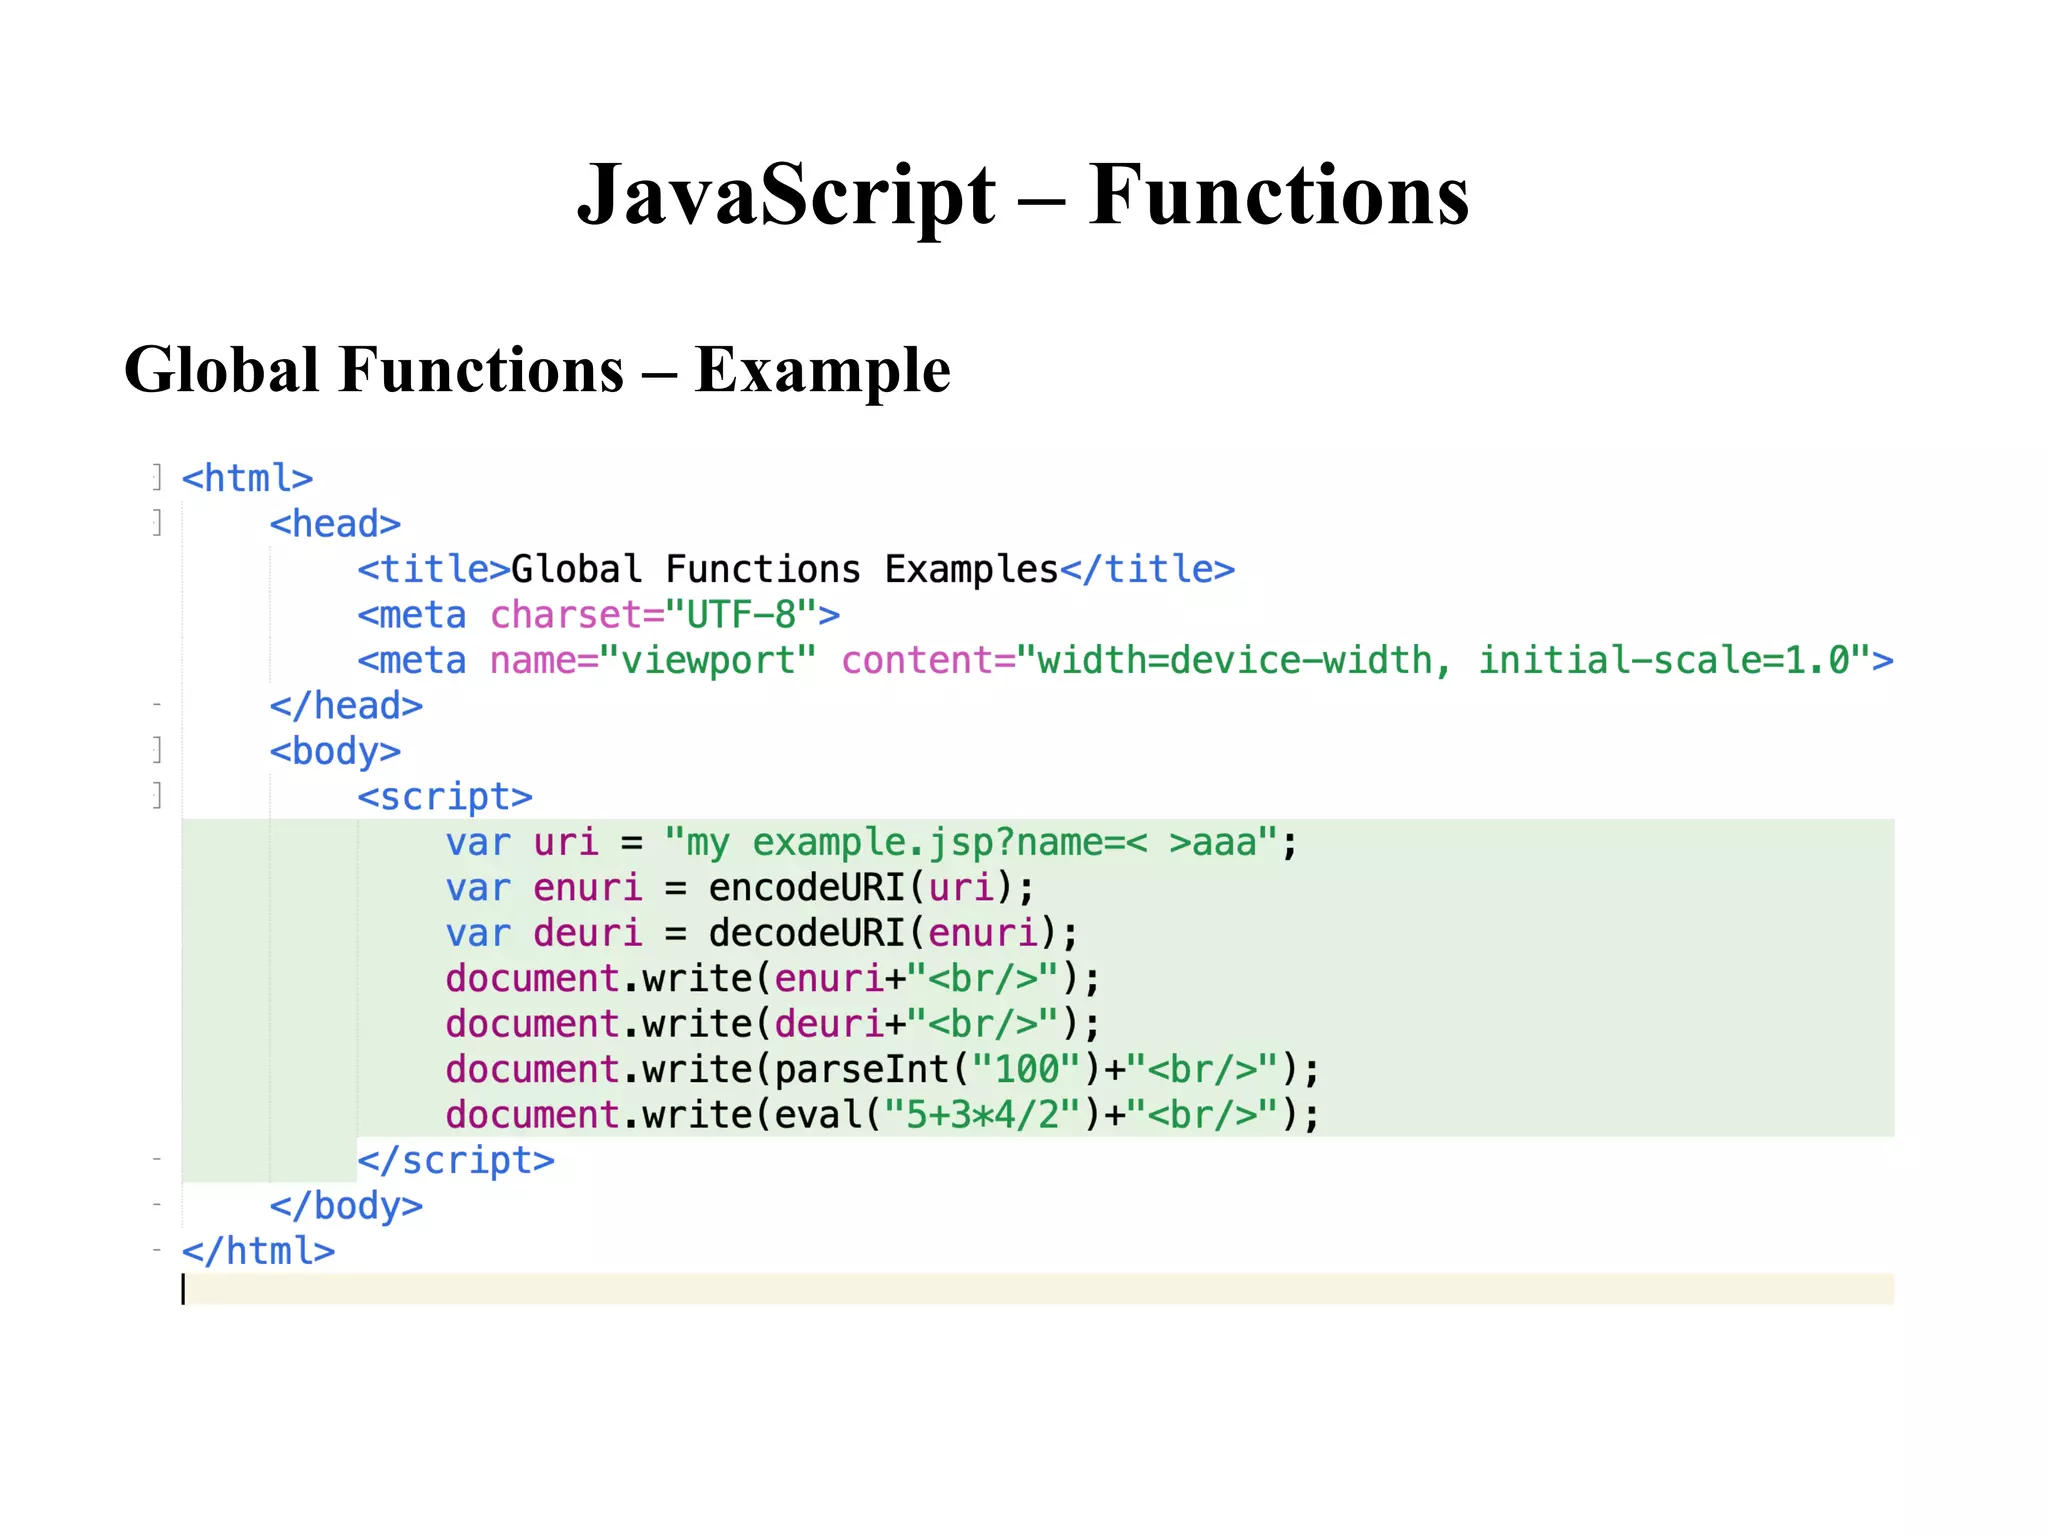Image resolution: width=2048 pixels, height=1536 pixels.
Task: Click the closing </html> tag
Action: 258,1251
